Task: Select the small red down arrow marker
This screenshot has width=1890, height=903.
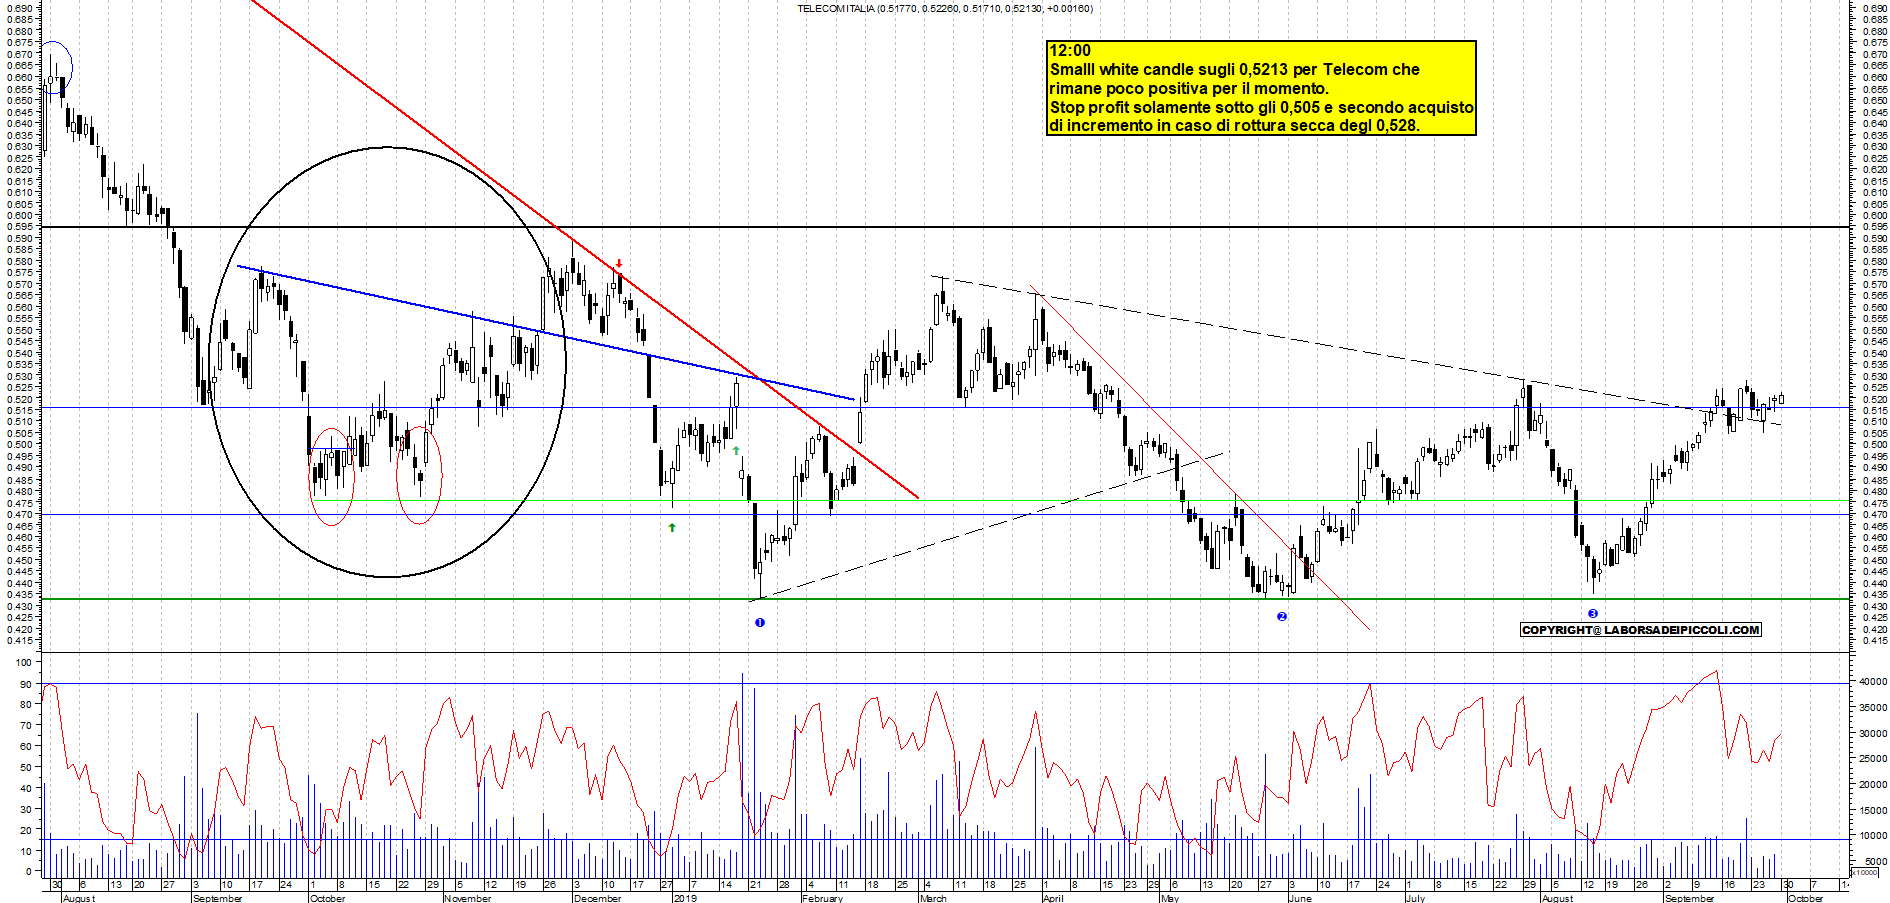Action: (x=619, y=264)
